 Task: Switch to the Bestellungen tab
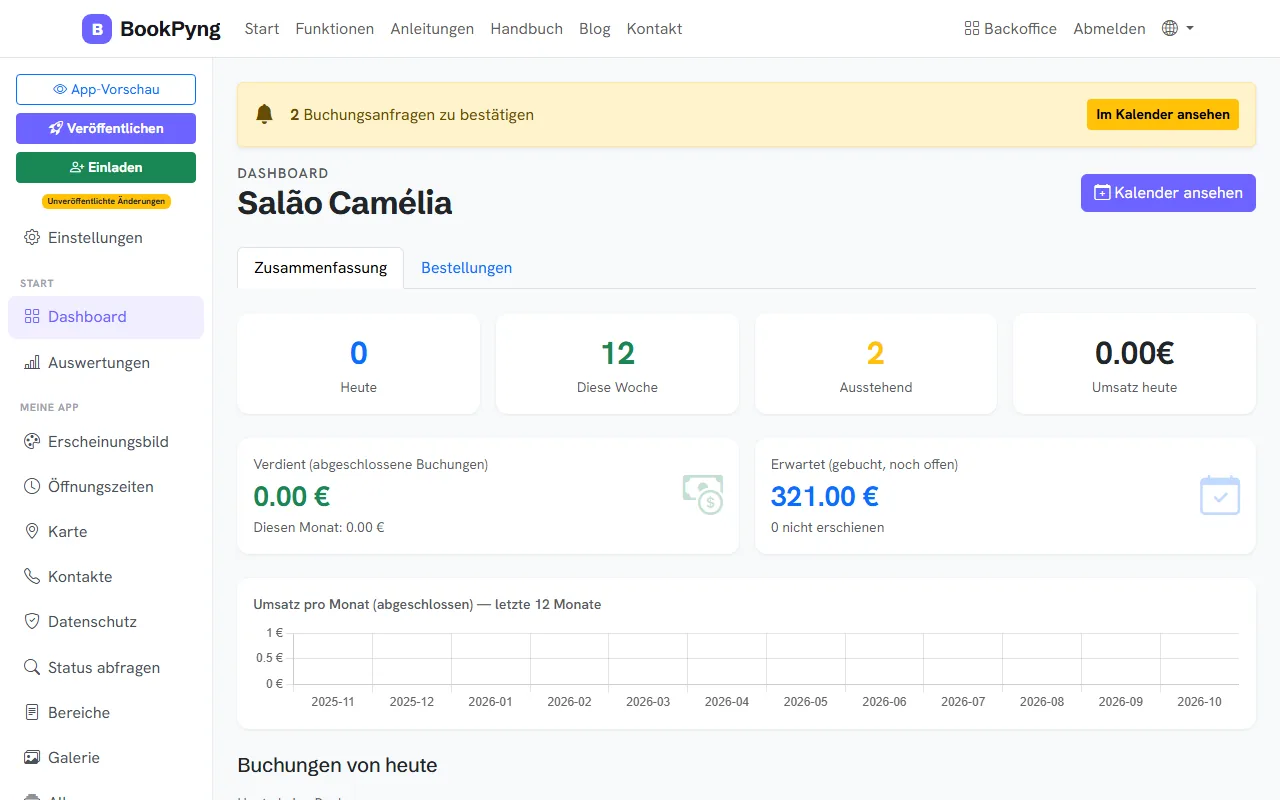coord(466,268)
